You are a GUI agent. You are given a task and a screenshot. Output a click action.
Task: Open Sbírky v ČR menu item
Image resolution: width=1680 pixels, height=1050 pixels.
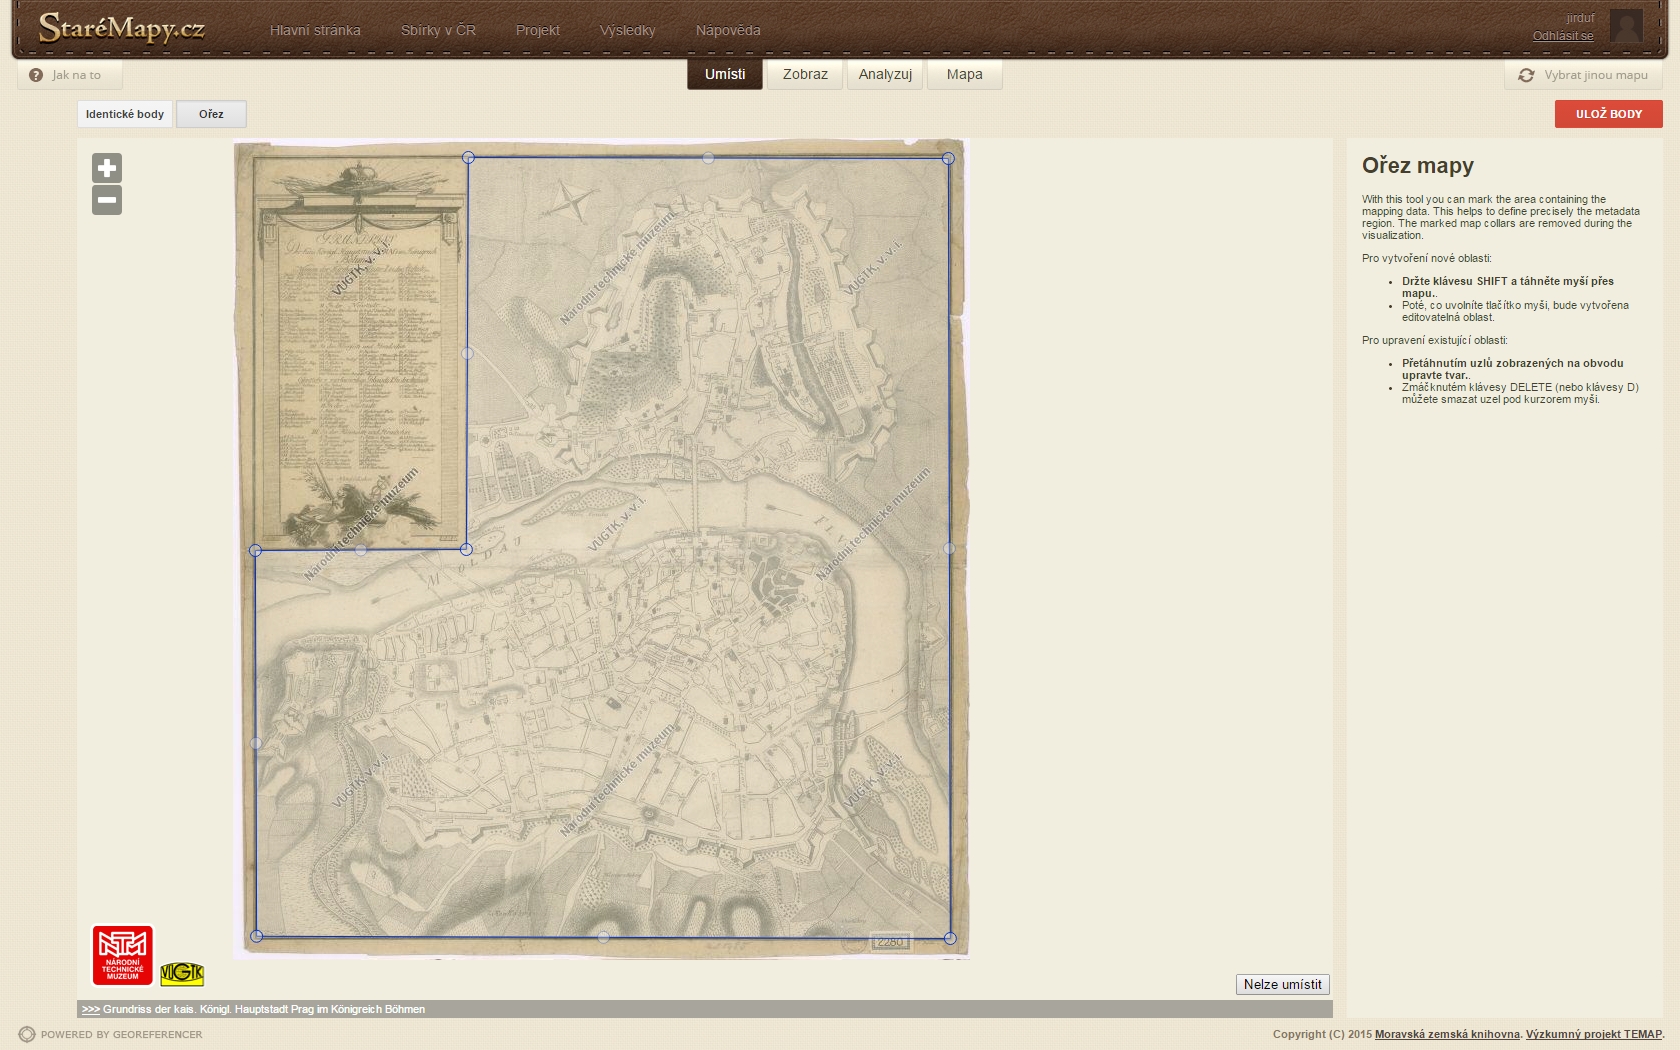coord(438,30)
